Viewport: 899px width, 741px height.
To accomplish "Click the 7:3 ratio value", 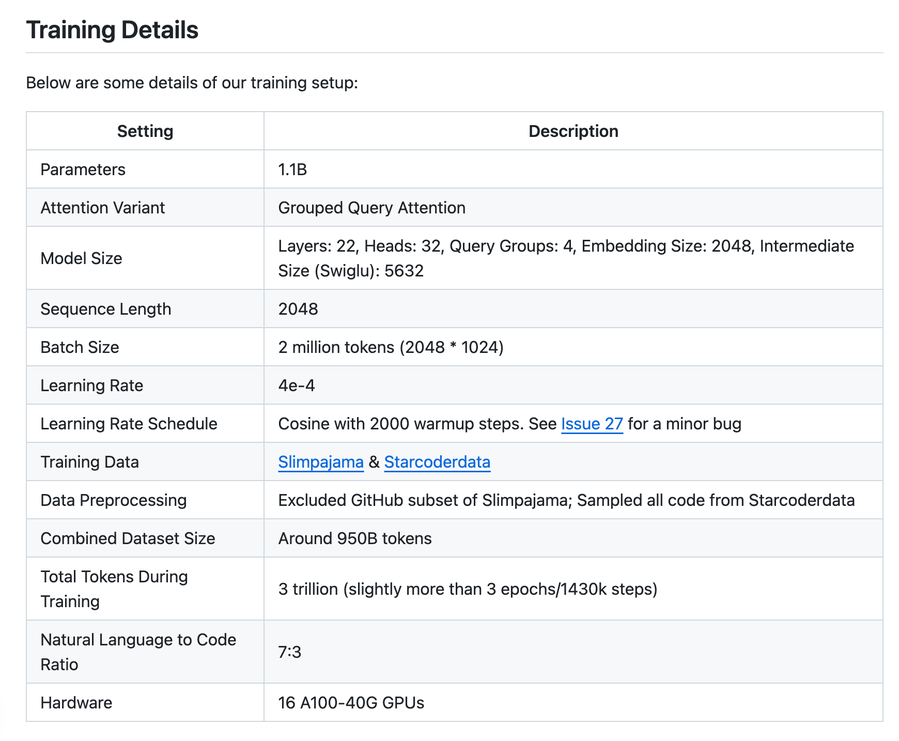I will coord(290,652).
